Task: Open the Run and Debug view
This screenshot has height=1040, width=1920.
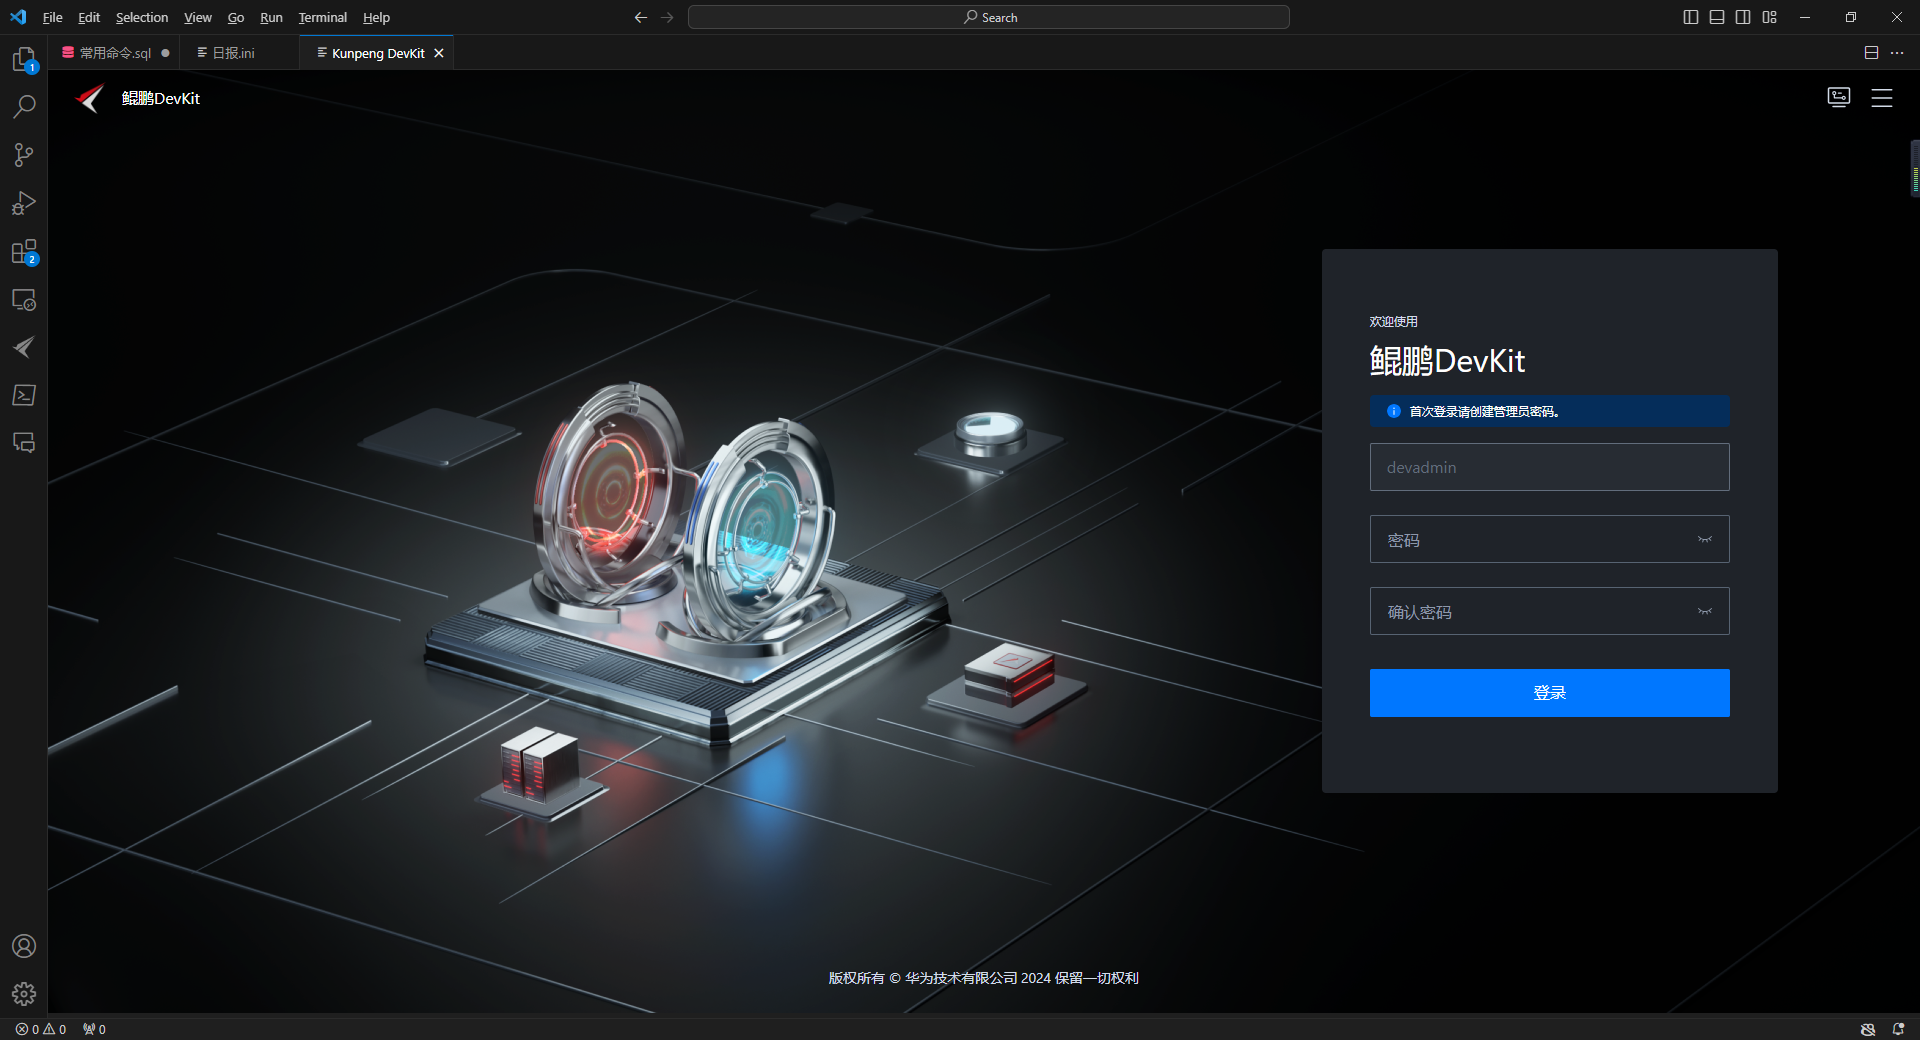Action: click(24, 203)
